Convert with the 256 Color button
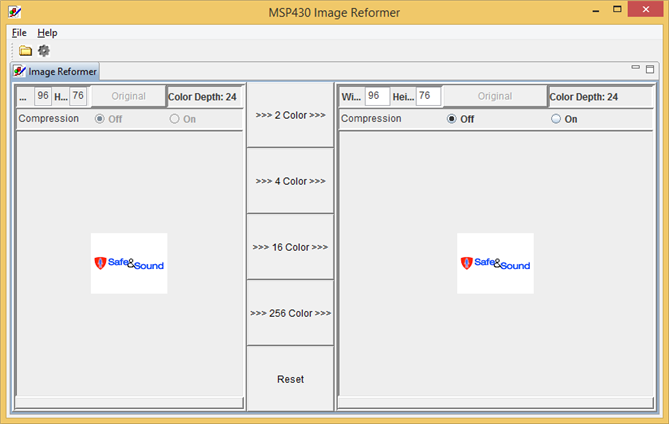The image size is (669, 424). (x=290, y=313)
